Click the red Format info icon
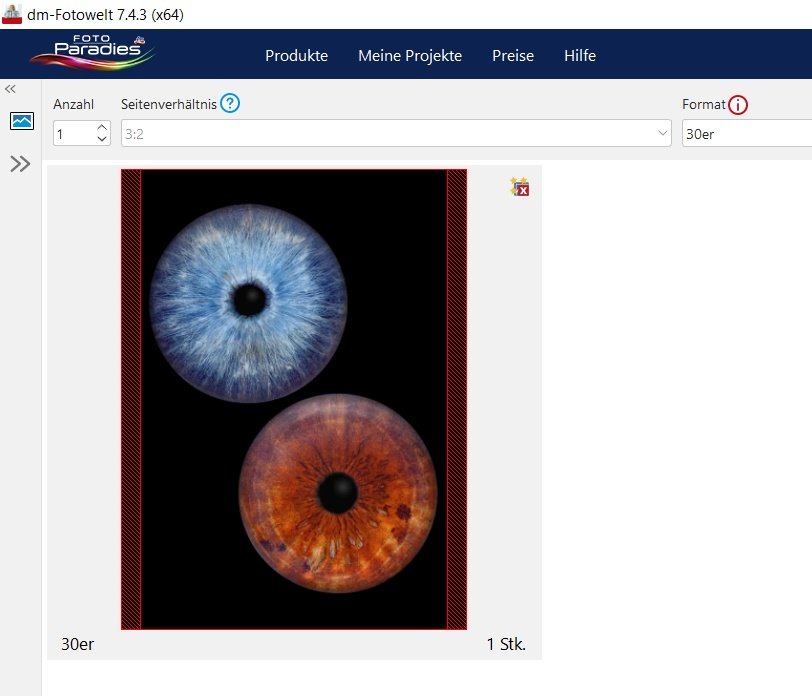The width and height of the screenshot is (812, 696). (x=738, y=105)
